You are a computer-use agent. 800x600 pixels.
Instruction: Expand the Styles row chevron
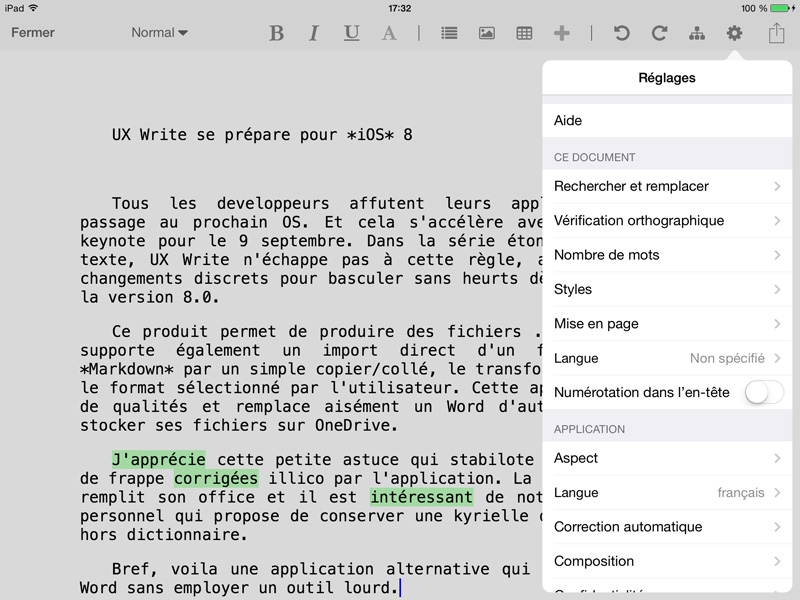click(x=777, y=289)
